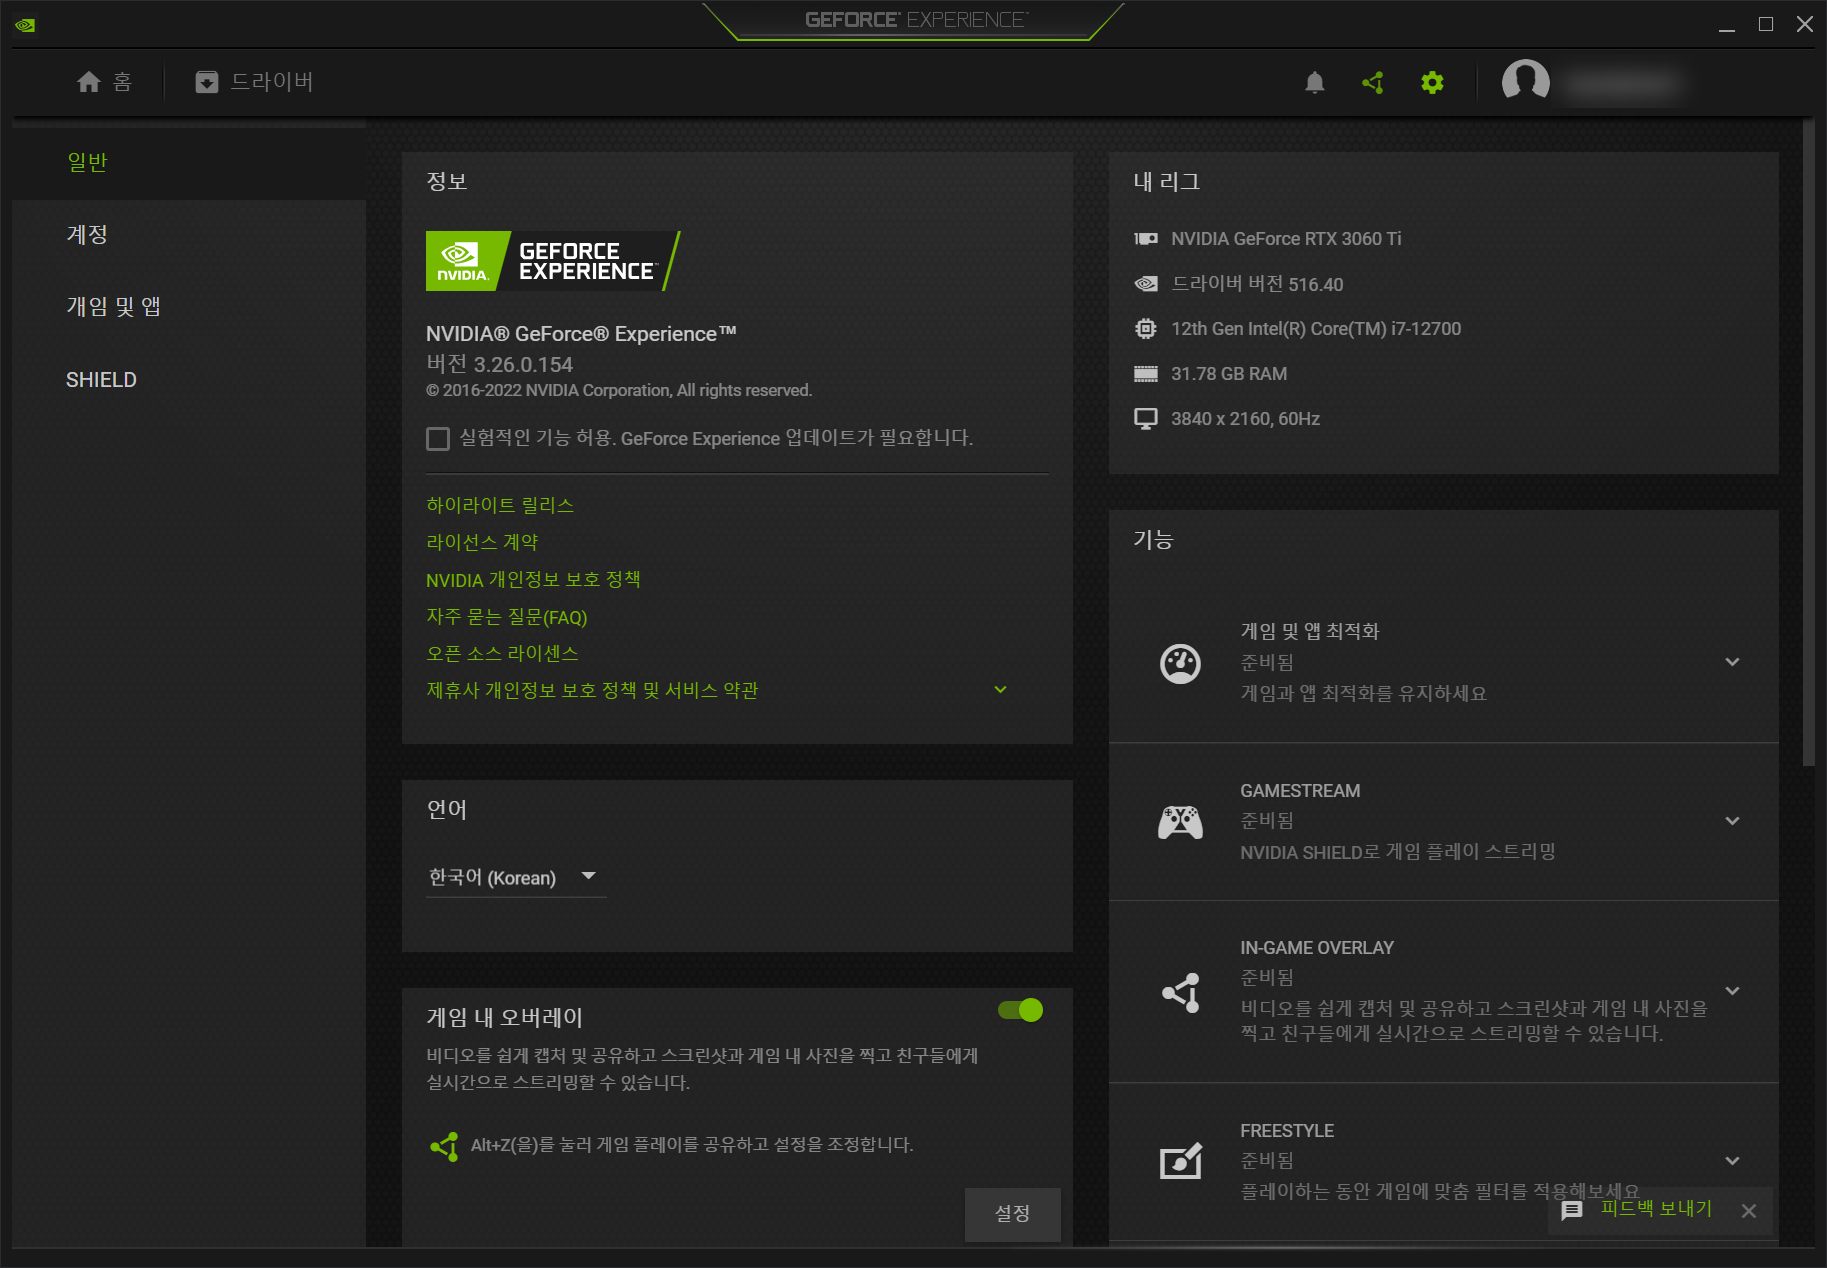Click the 31.78 GB RAM text
1827x1268 pixels.
click(x=1229, y=374)
